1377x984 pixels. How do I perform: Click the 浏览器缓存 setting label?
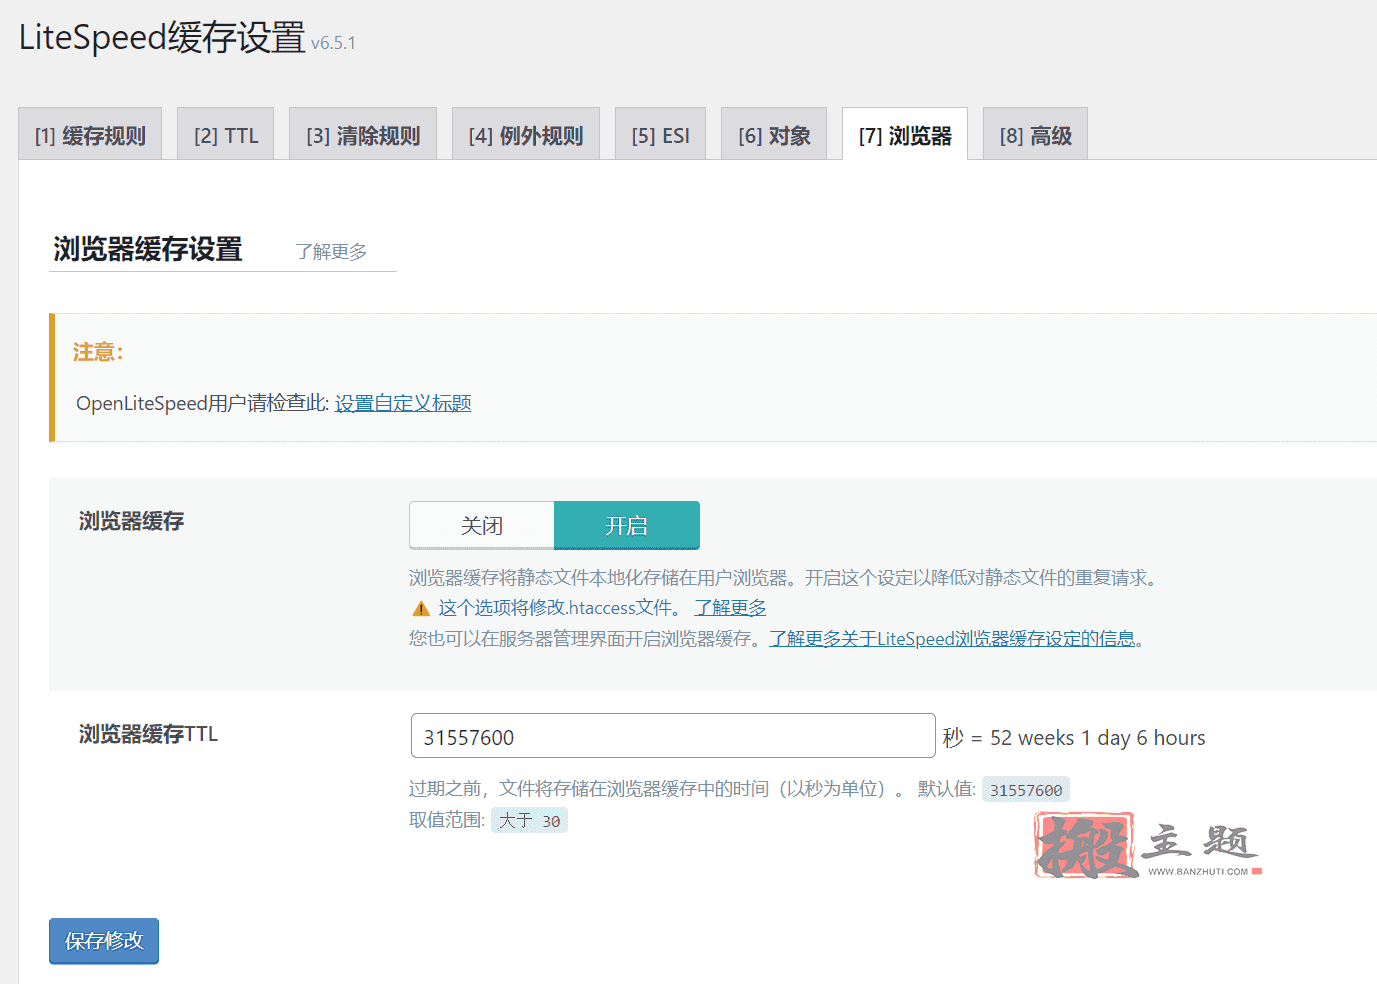pos(132,521)
